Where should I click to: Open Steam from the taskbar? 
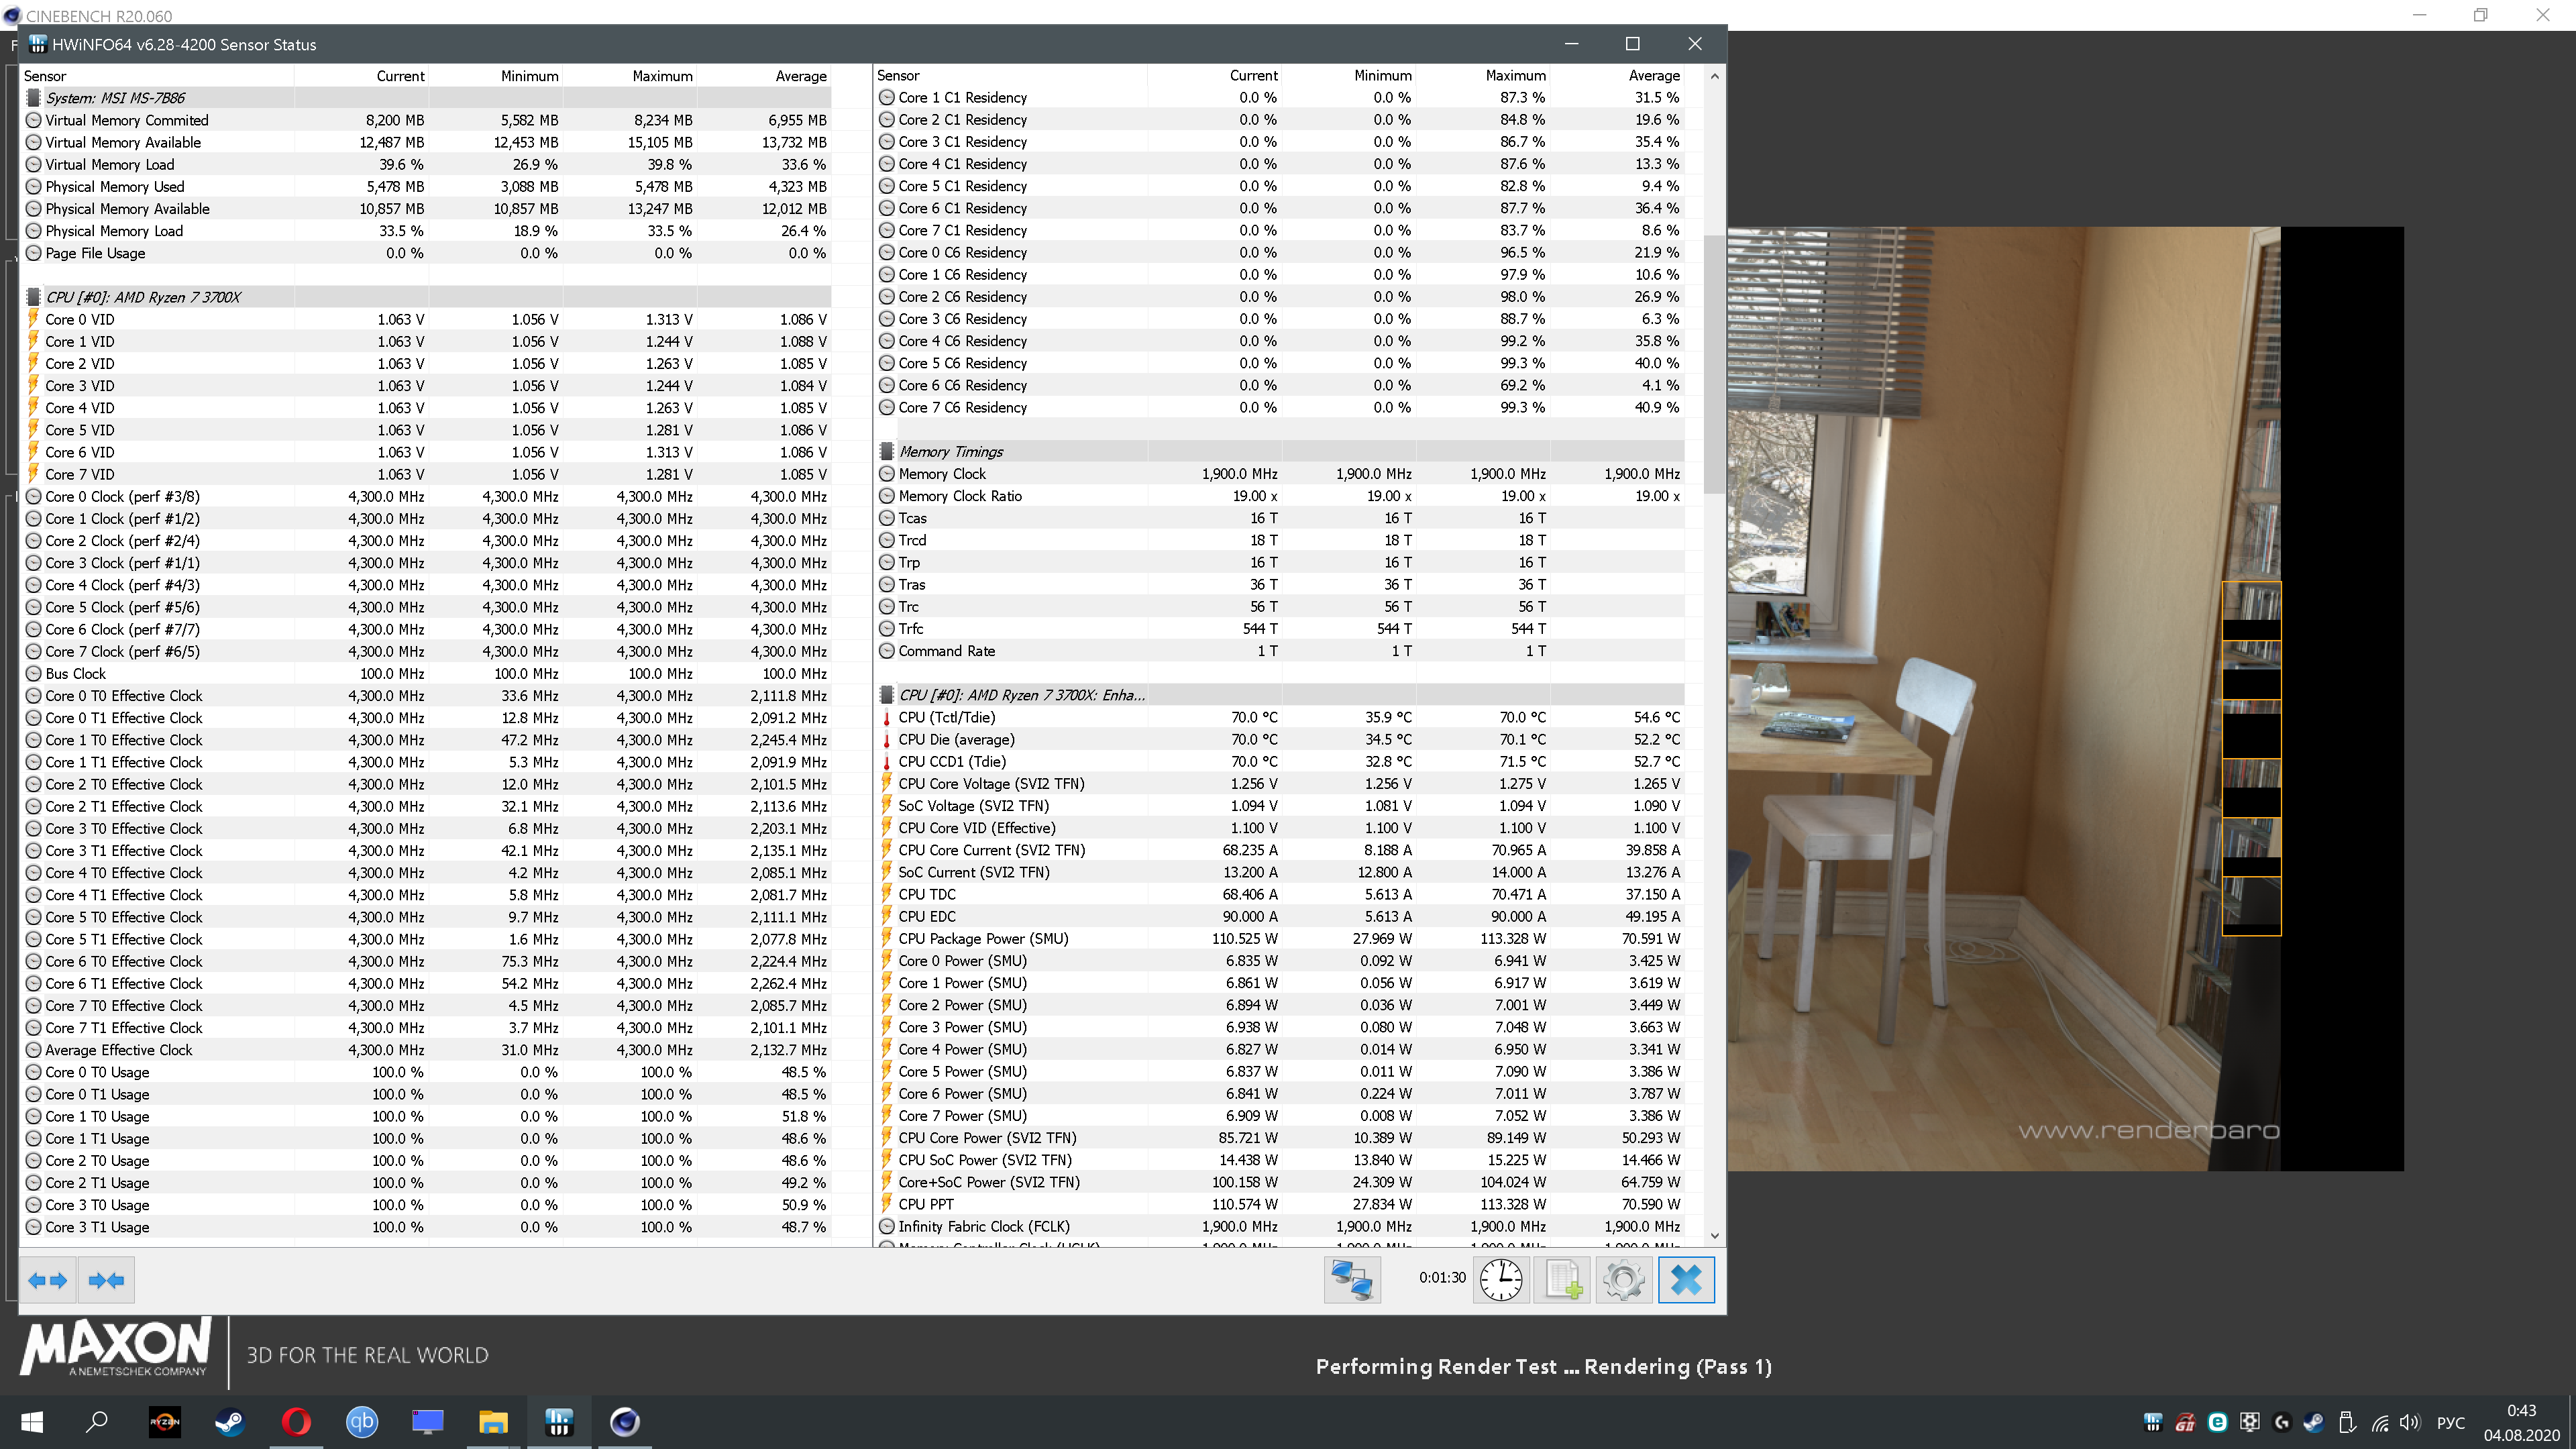(230, 1421)
